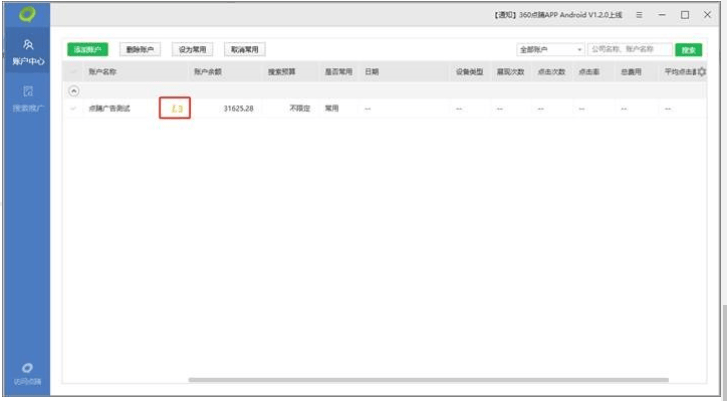
Task: Sort by 账户名称 column header
Action: 102,72
